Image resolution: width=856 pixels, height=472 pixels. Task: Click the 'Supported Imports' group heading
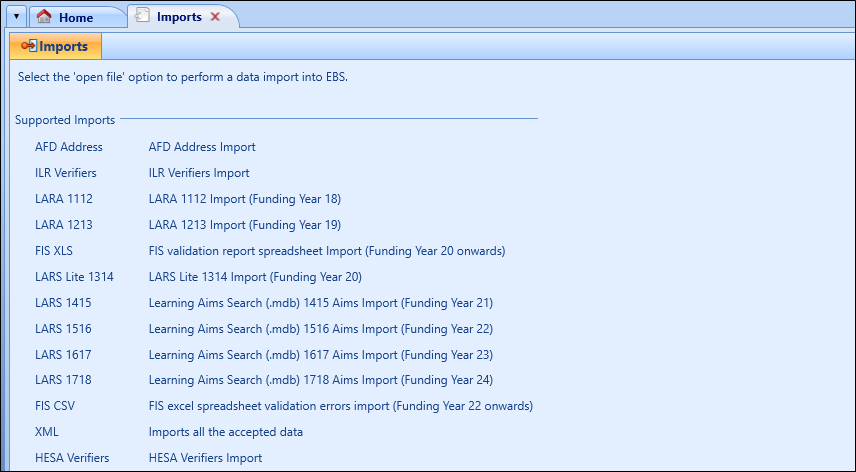tap(65, 120)
